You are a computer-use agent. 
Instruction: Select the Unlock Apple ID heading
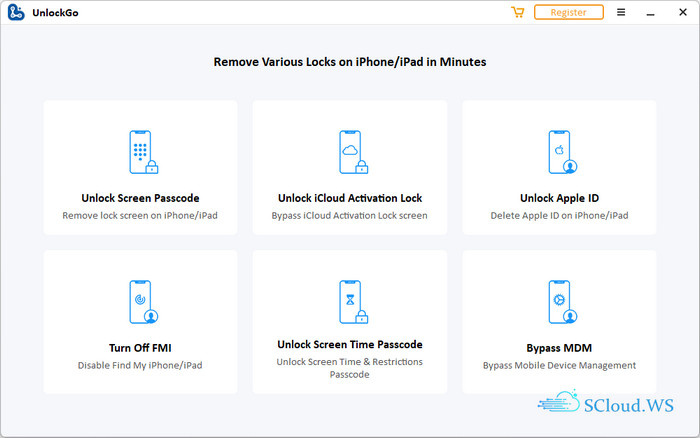click(559, 198)
